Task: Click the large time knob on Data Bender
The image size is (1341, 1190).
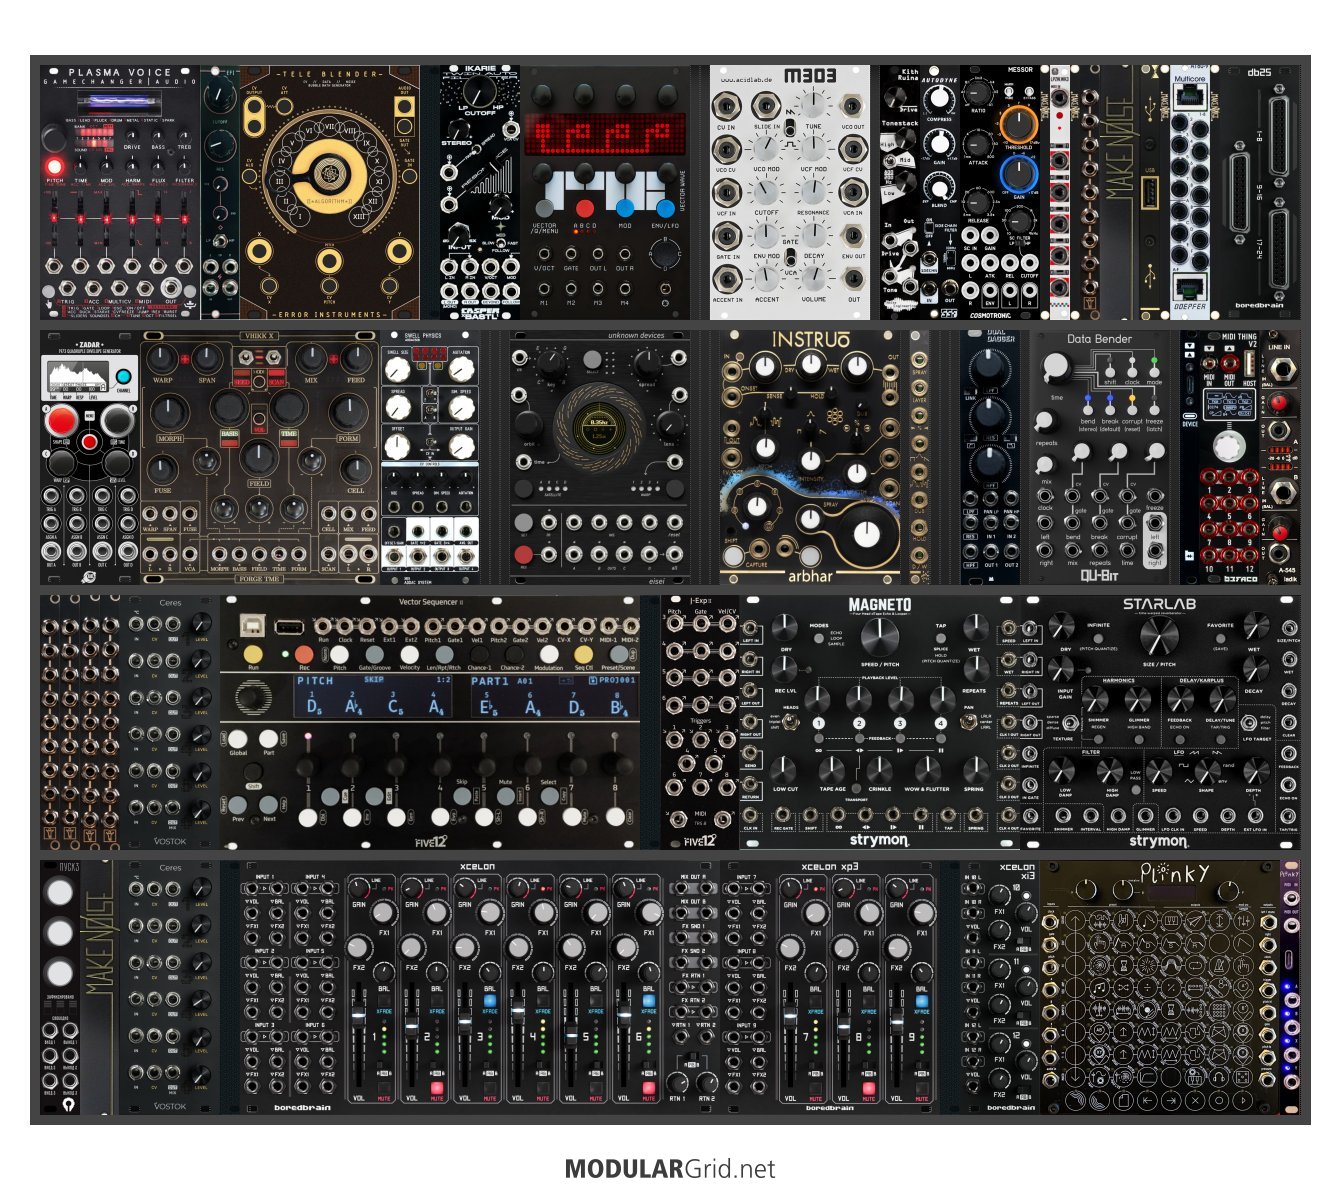Action: [1056, 368]
